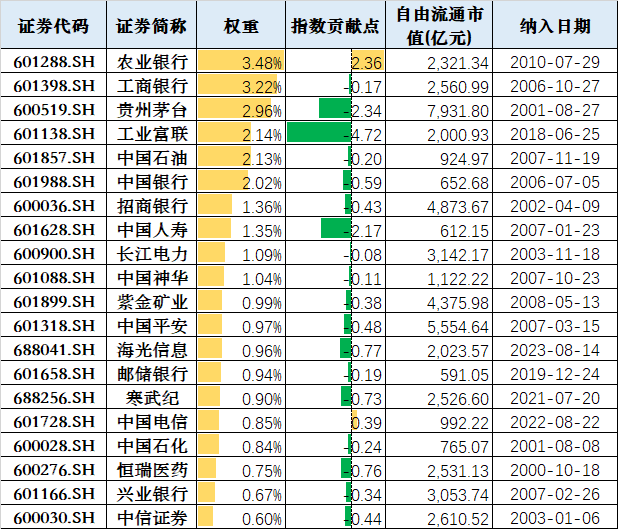The image size is (618, 529).
Task: Click the 中国银行 name cell
Action: [151, 181]
